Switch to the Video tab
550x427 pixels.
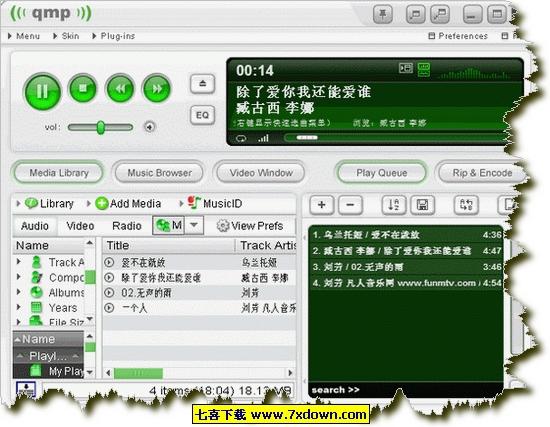pos(80,226)
